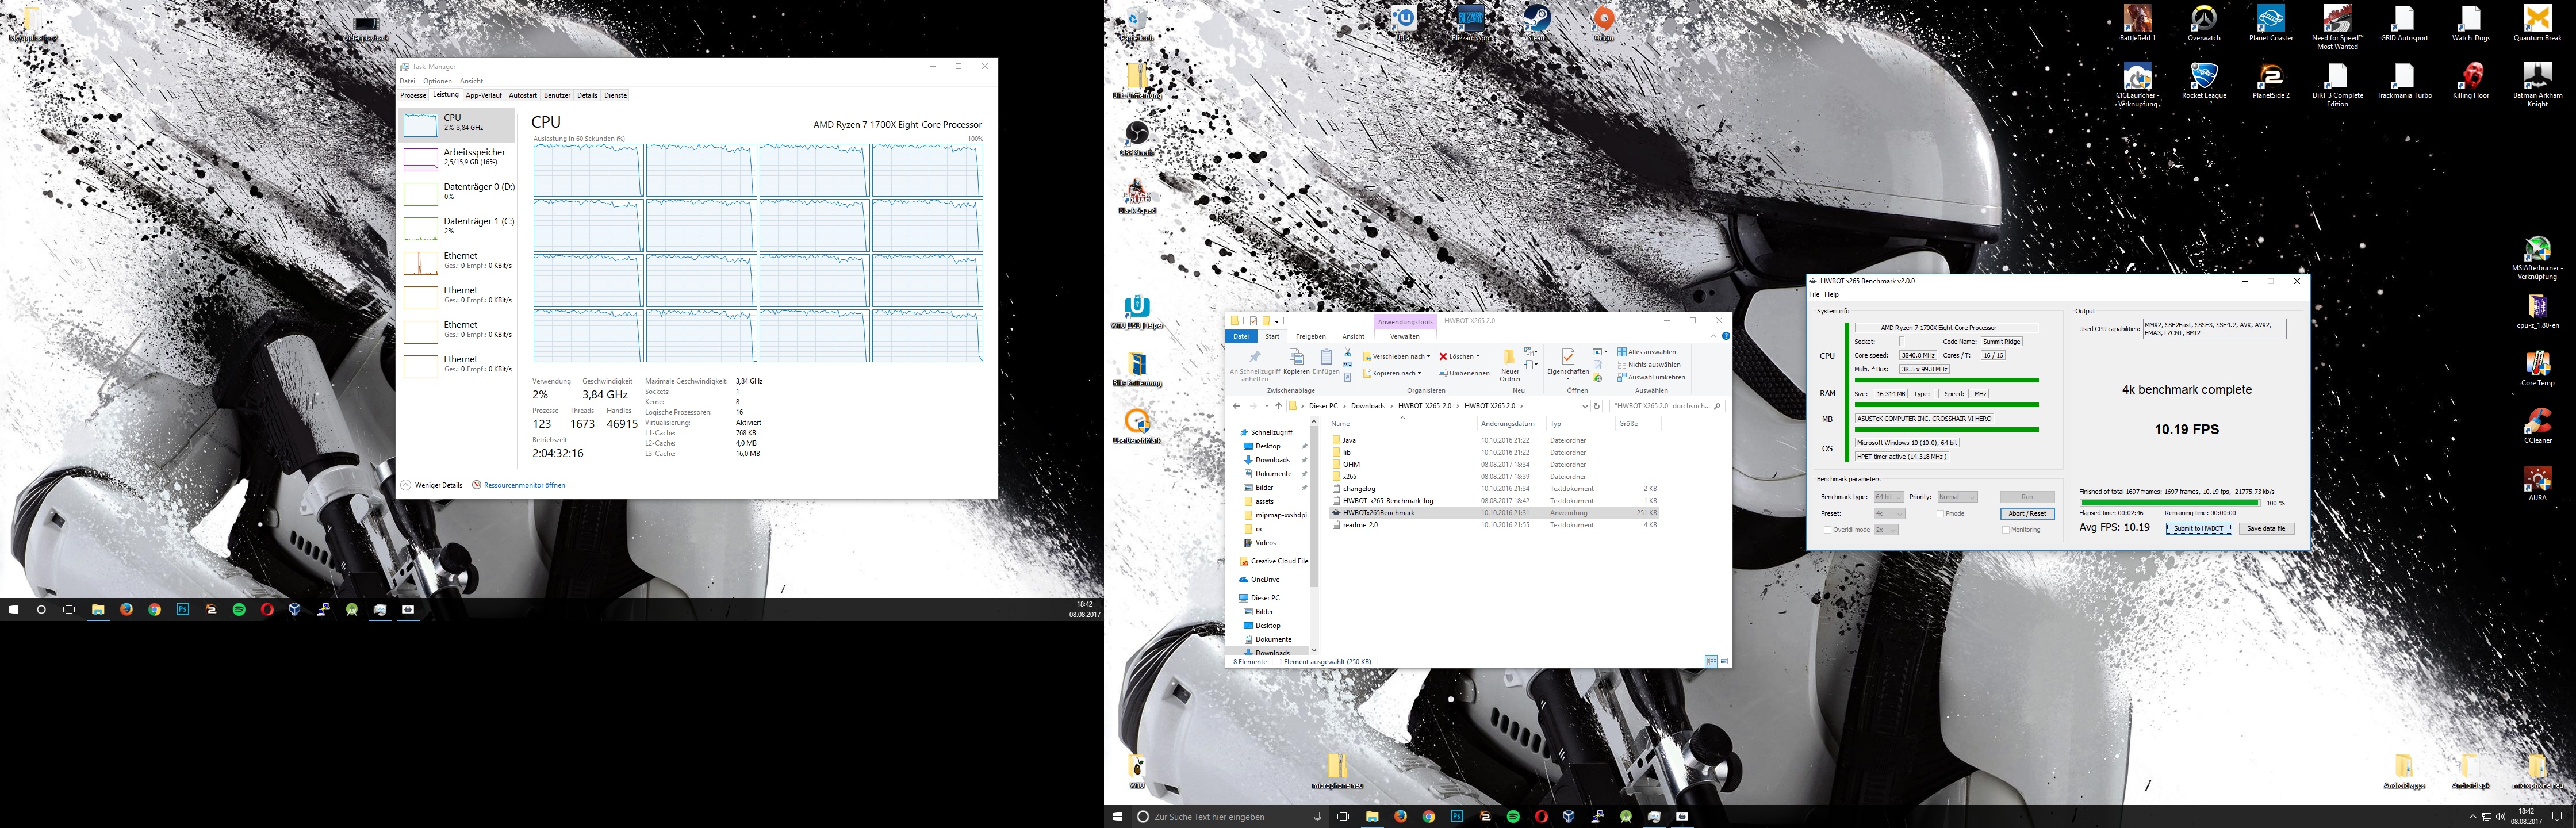2576x828 pixels.
Task: Click the Kopieren icon in Explorer ribbon
Action: [1296, 362]
